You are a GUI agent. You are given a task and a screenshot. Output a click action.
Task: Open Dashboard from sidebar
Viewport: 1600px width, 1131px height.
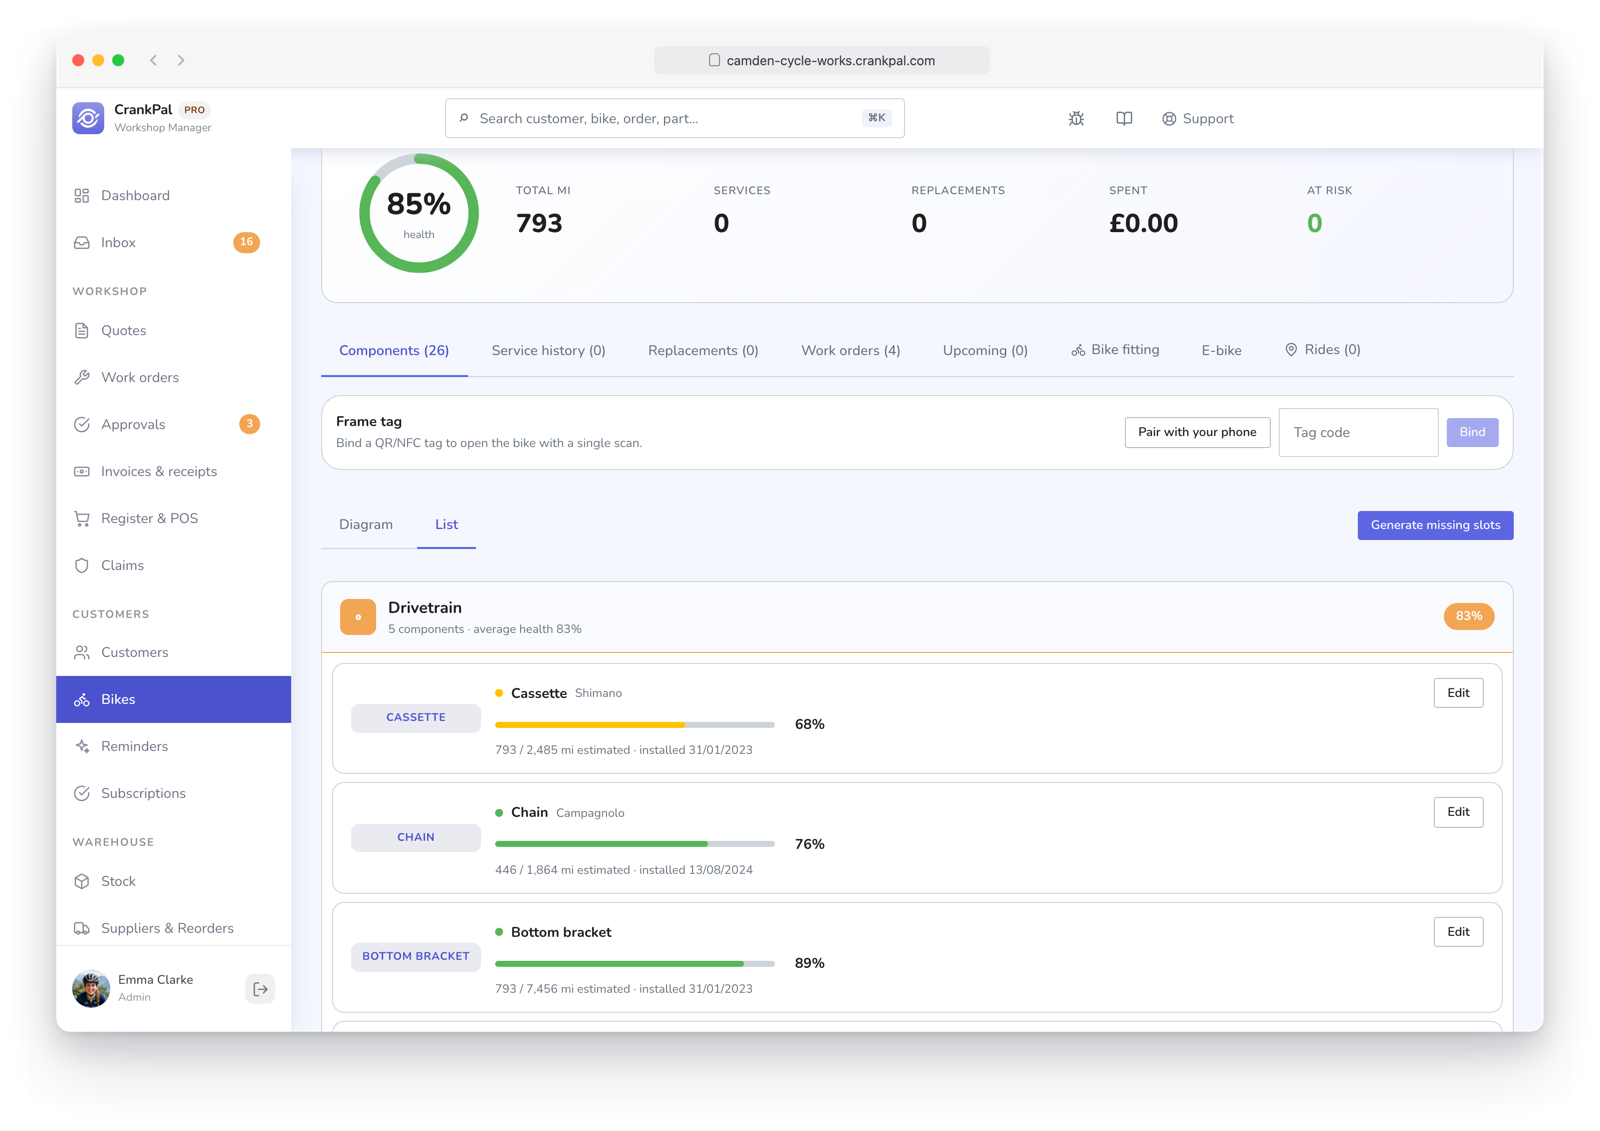[x=173, y=195]
